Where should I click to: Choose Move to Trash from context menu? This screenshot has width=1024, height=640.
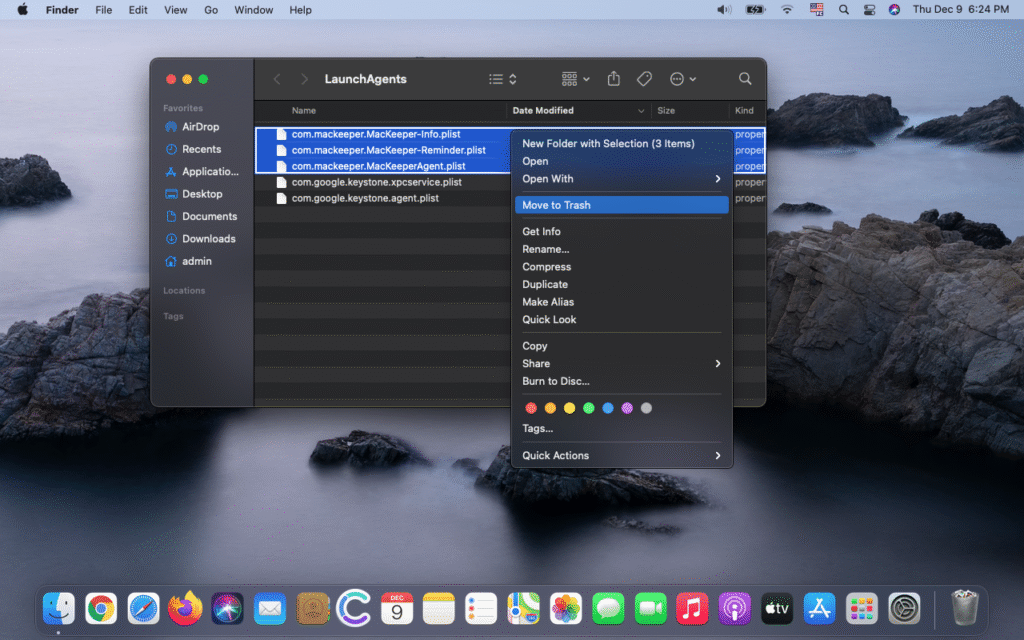[x=620, y=205]
